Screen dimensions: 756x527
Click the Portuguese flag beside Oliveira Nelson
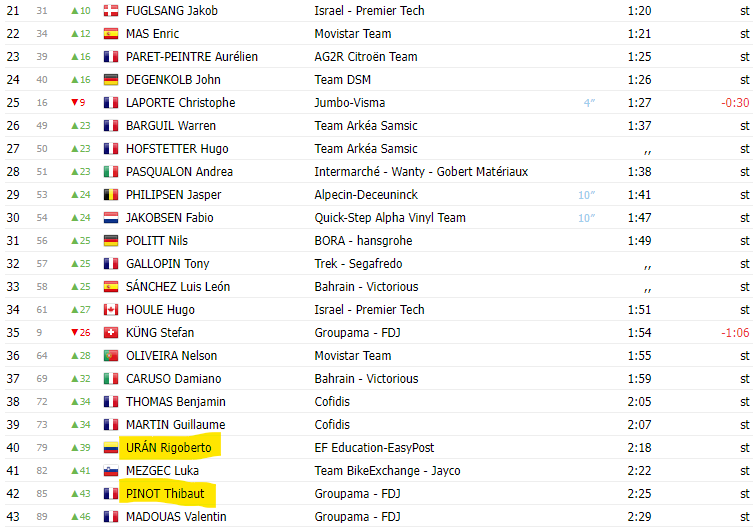coord(111,356)
